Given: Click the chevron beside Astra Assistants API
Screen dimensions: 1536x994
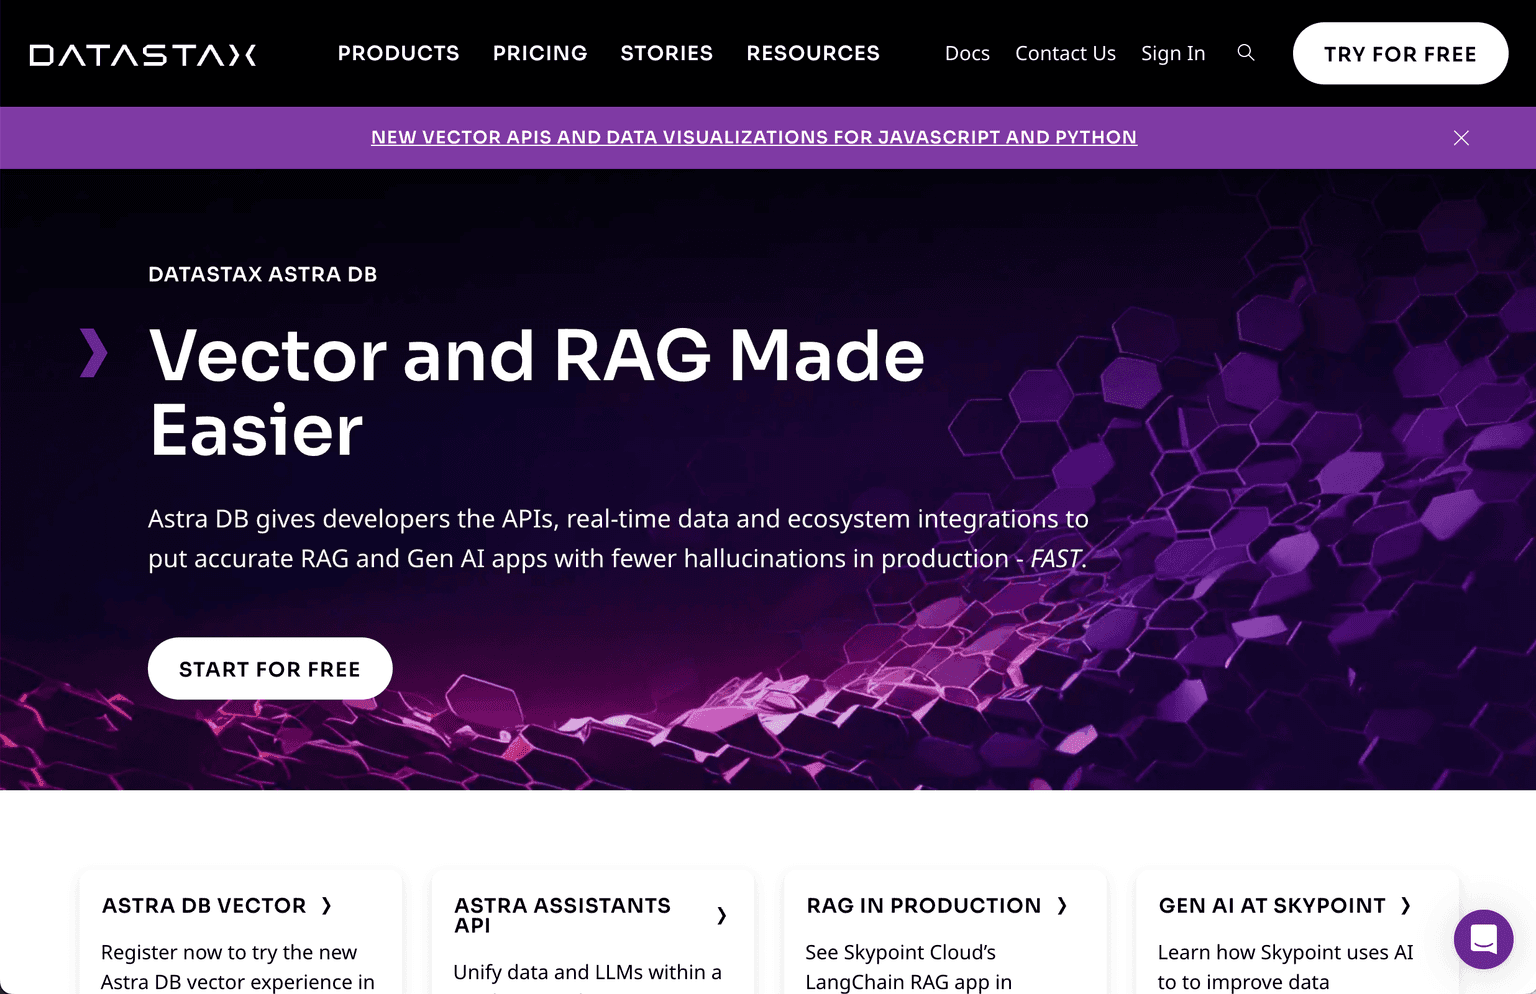Looking at the screenshot, I should click(722, 915).
